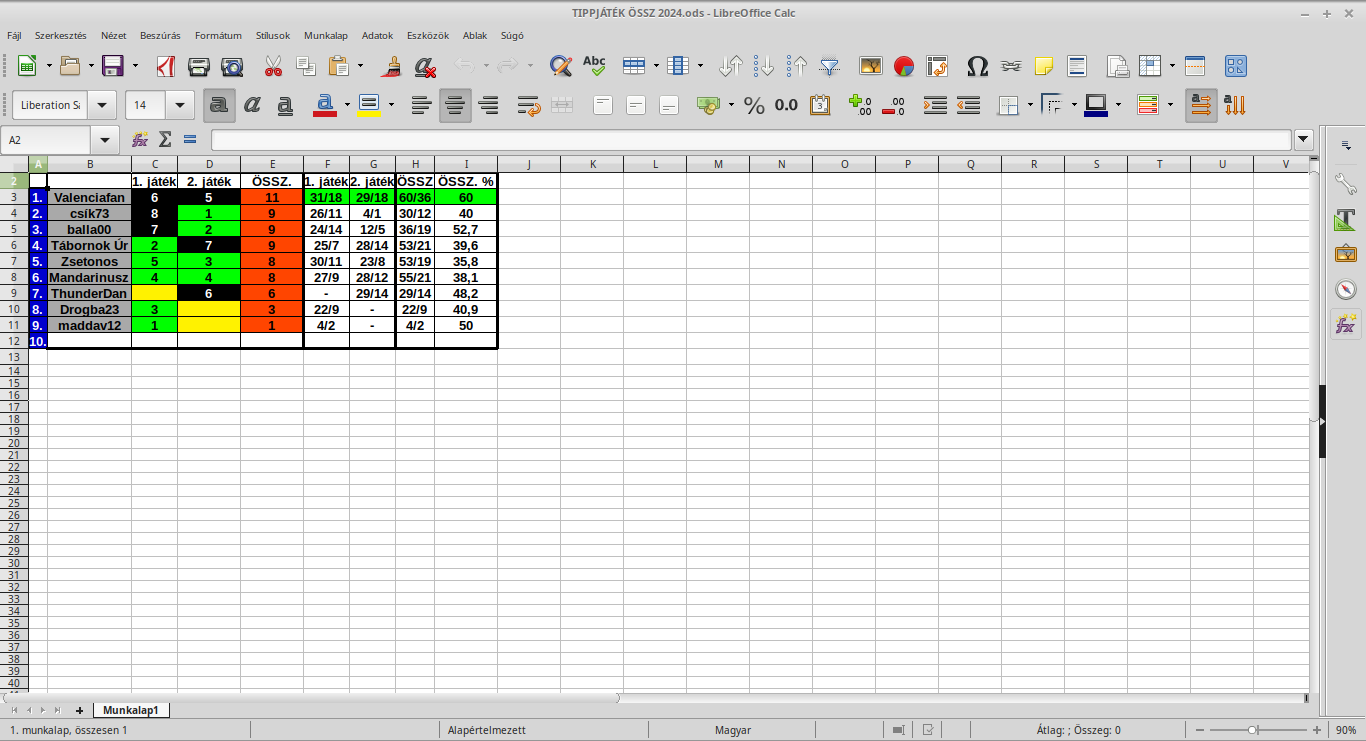Open the font name dropdown
The image size is (1366, 741).
point(102,105)
